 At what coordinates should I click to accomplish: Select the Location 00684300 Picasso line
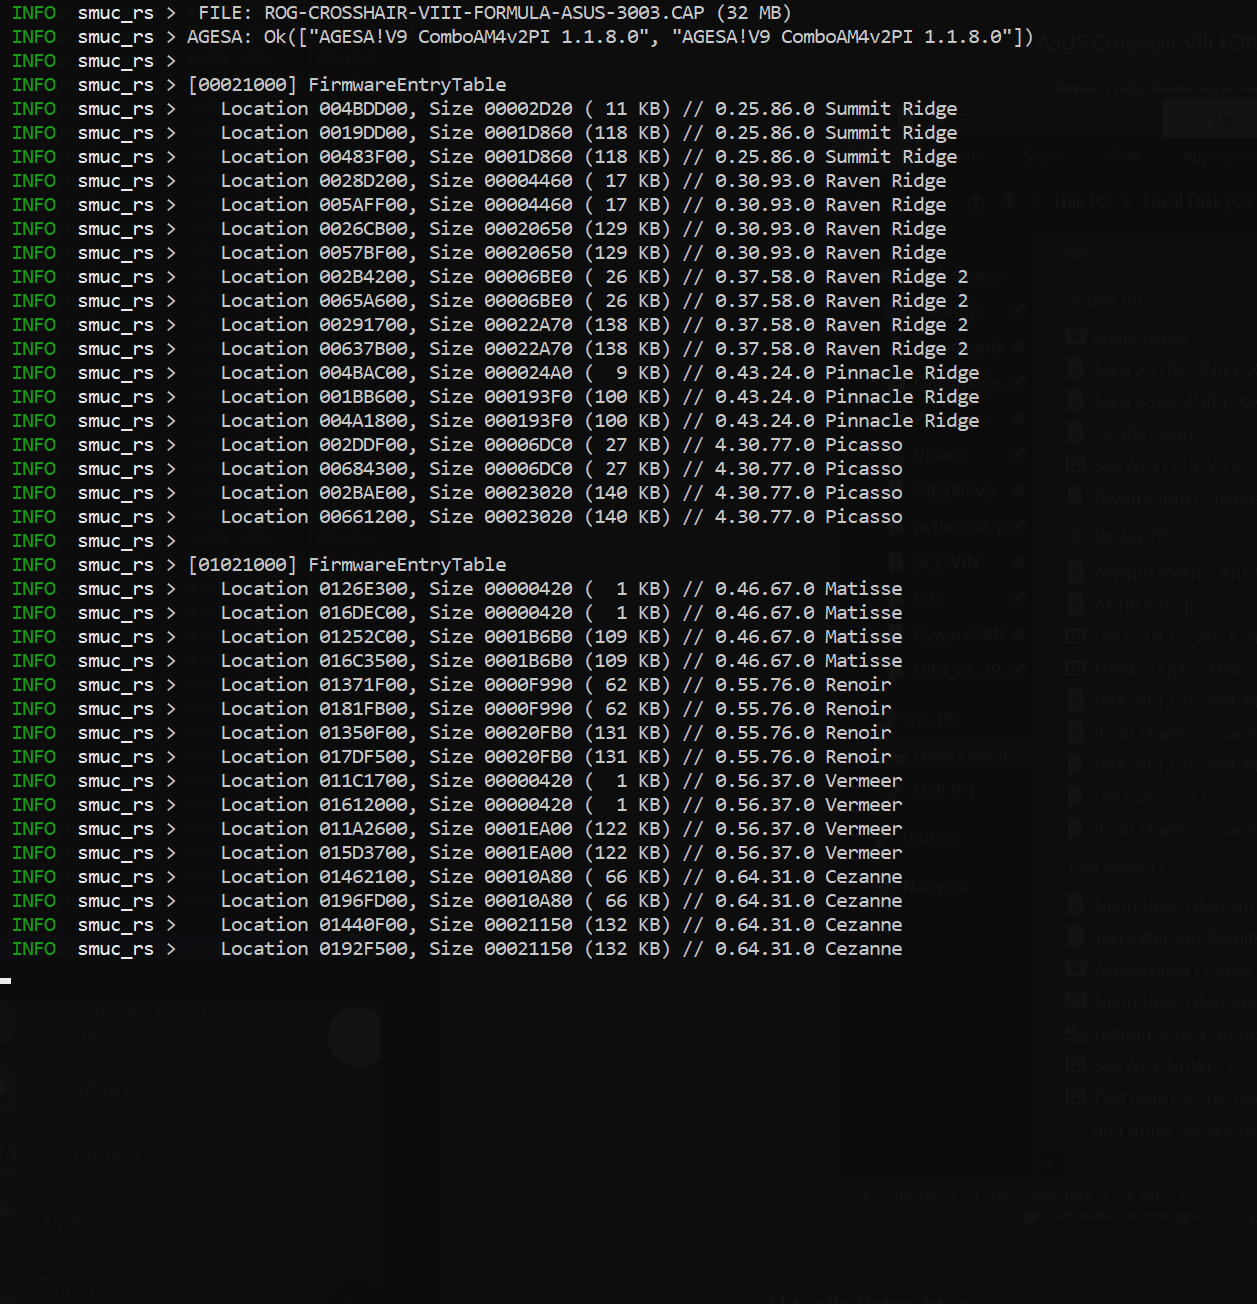click(457, 469)
